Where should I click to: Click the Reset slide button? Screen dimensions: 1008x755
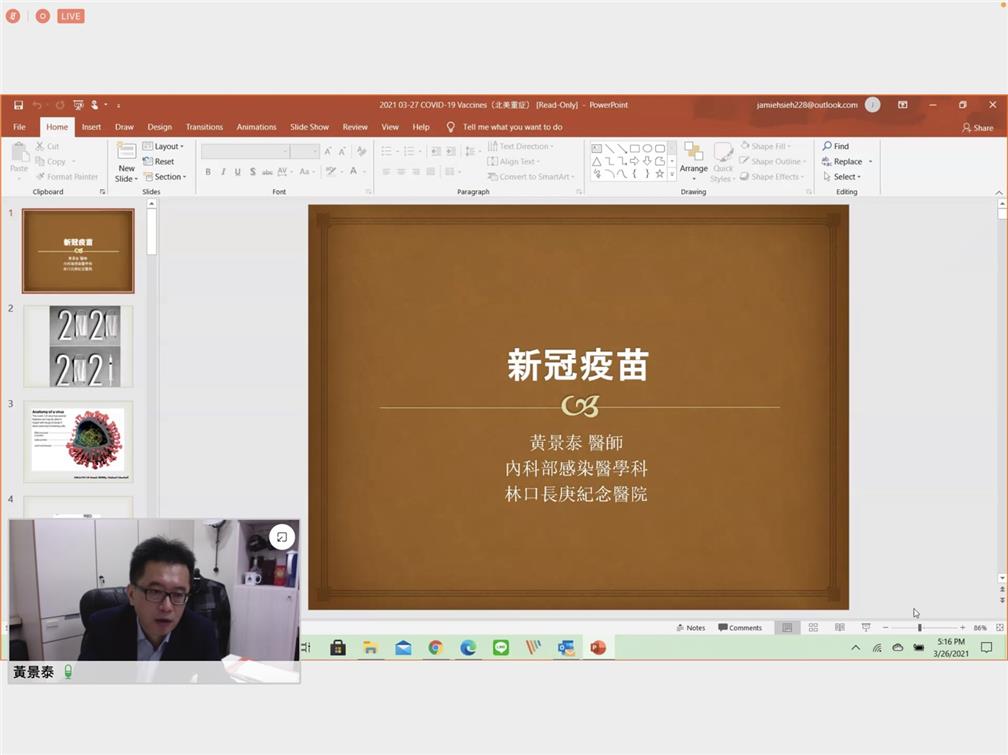[x=159, y=161]
